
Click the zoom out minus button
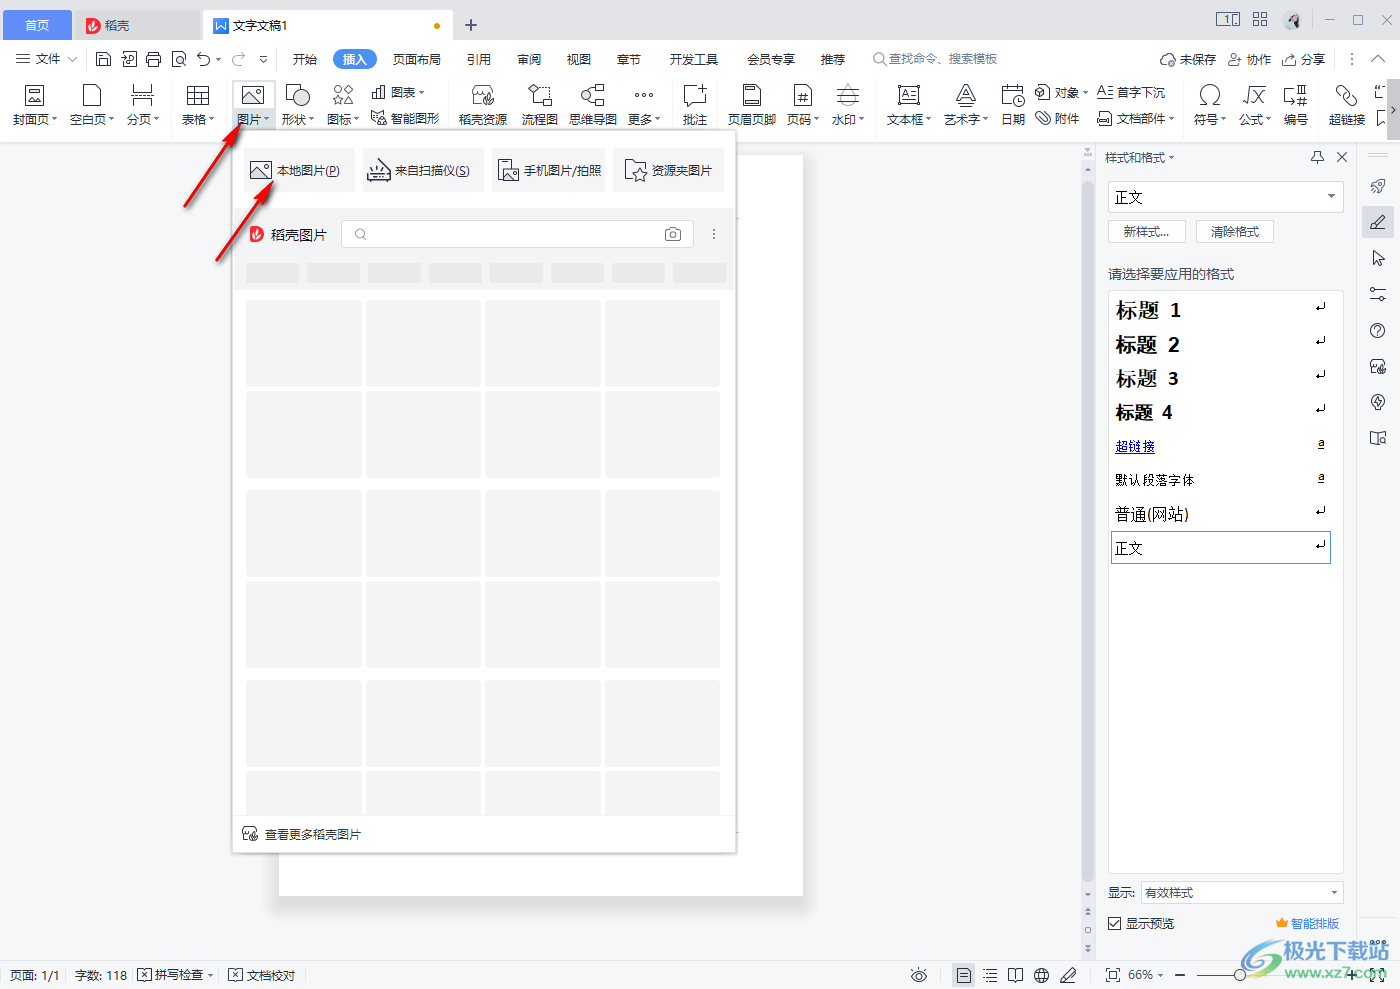[1180, 975]
